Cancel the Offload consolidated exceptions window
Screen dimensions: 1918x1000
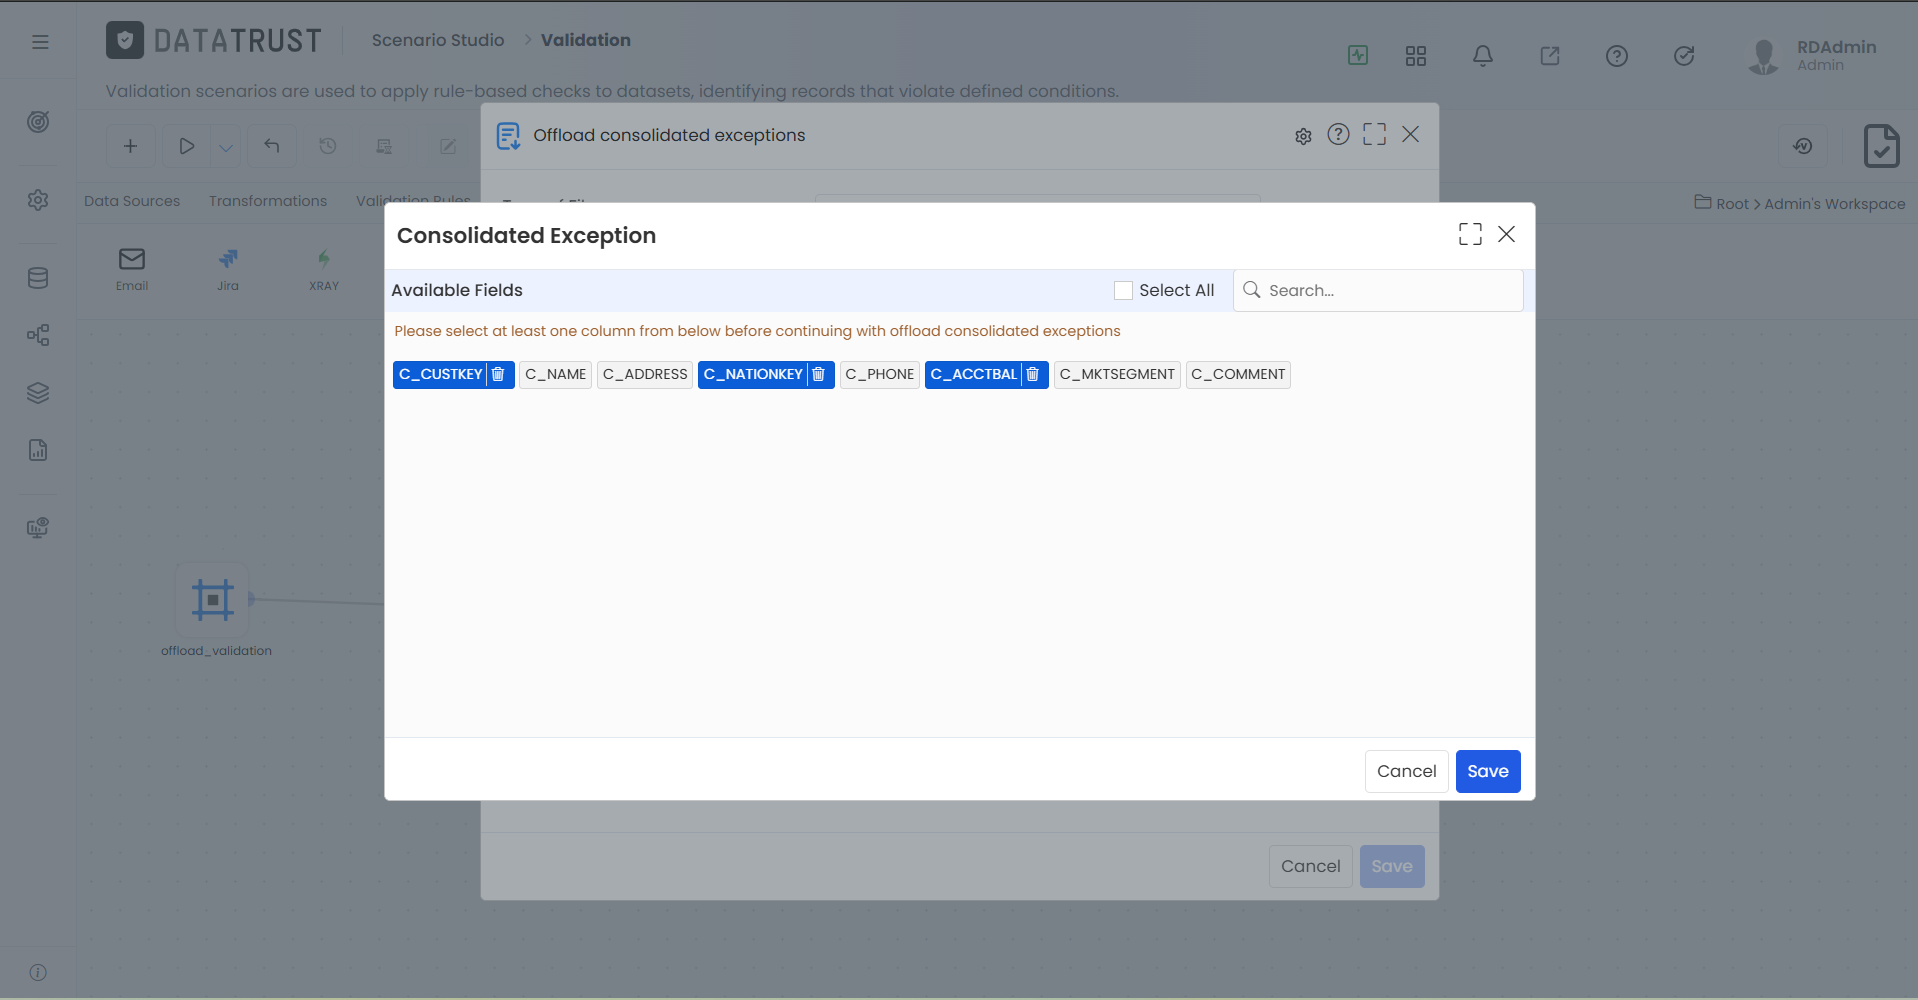click(x=1310, y=866)
